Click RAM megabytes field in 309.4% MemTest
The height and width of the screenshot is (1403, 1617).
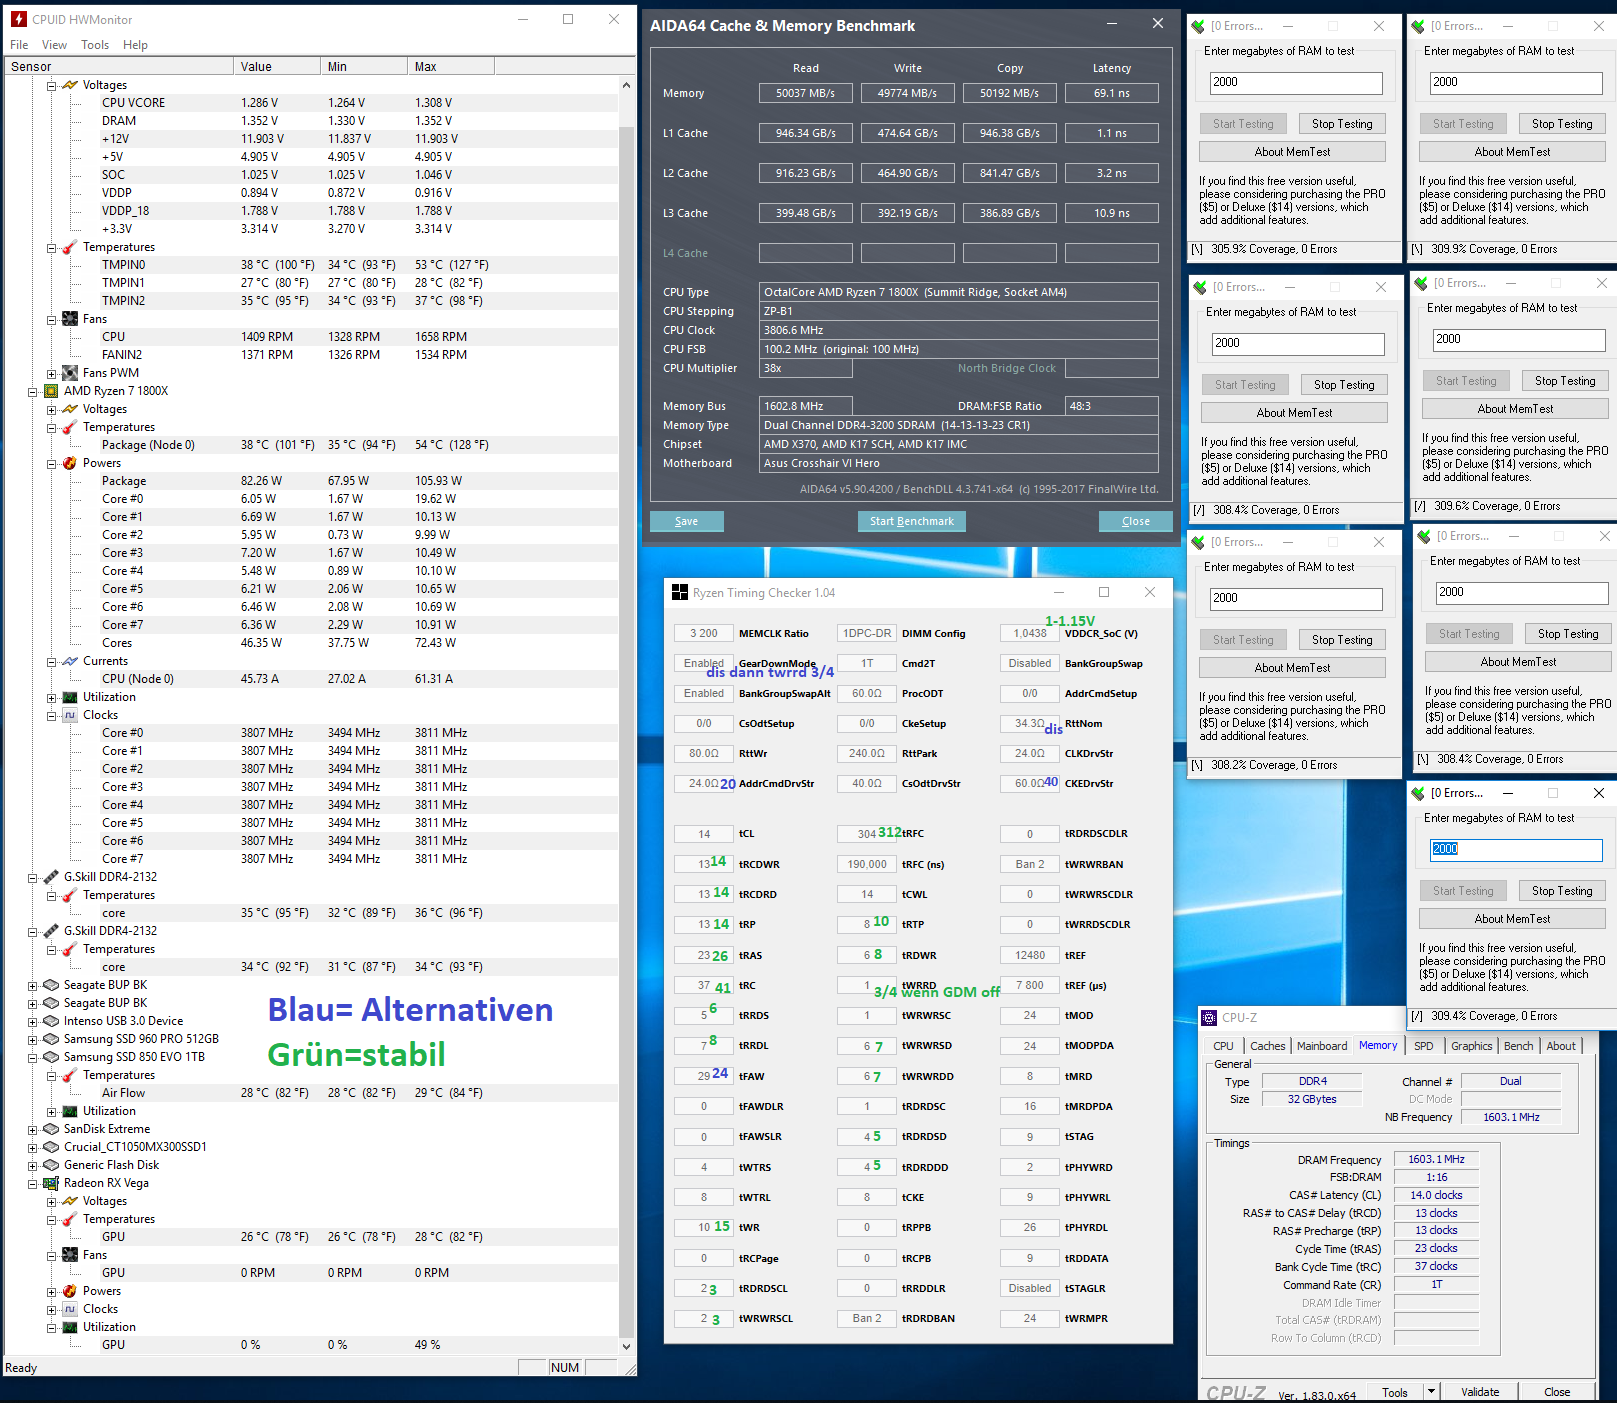tap(1516, 849)
